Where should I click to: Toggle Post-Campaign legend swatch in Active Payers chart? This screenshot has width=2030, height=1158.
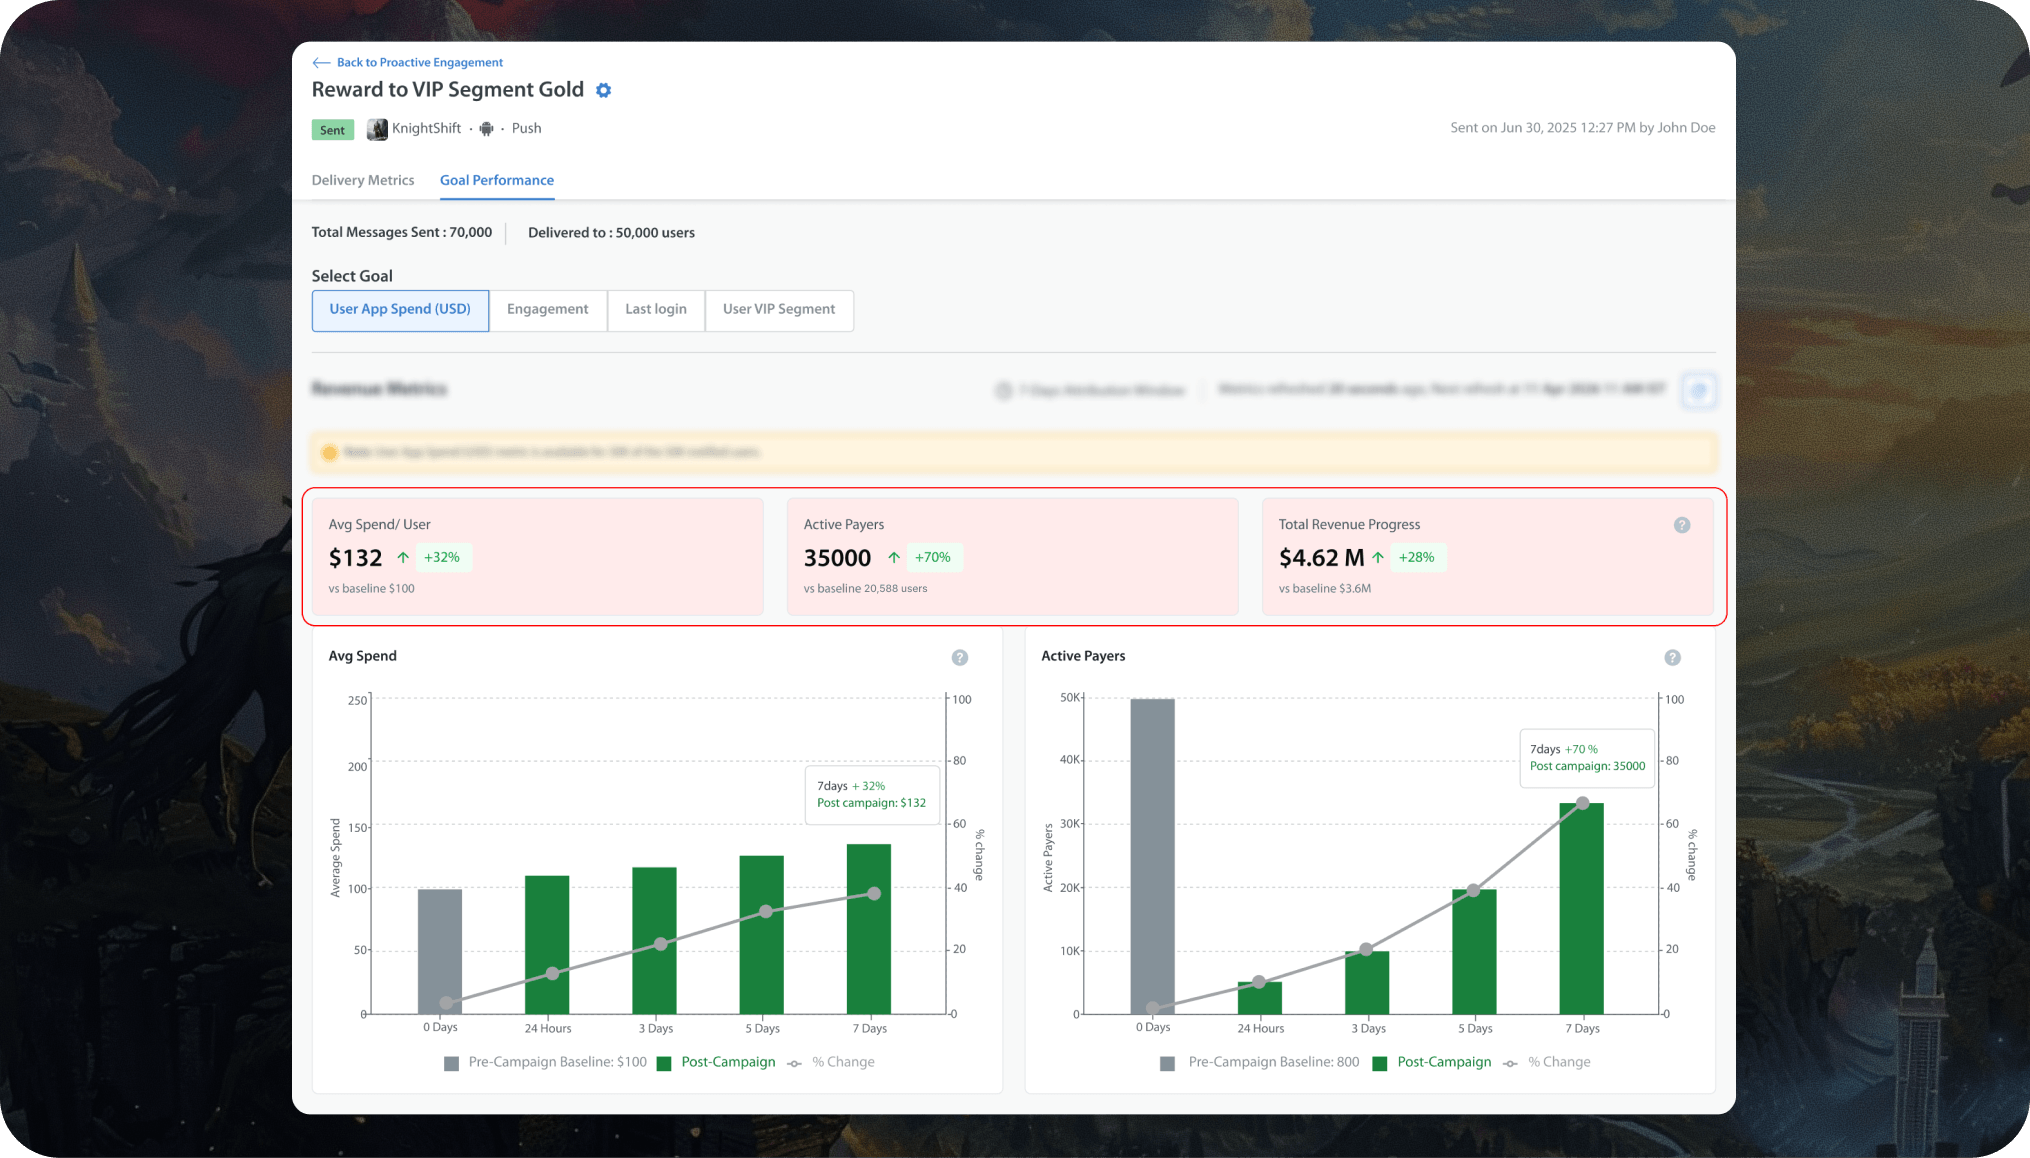pos(1380,1063)
